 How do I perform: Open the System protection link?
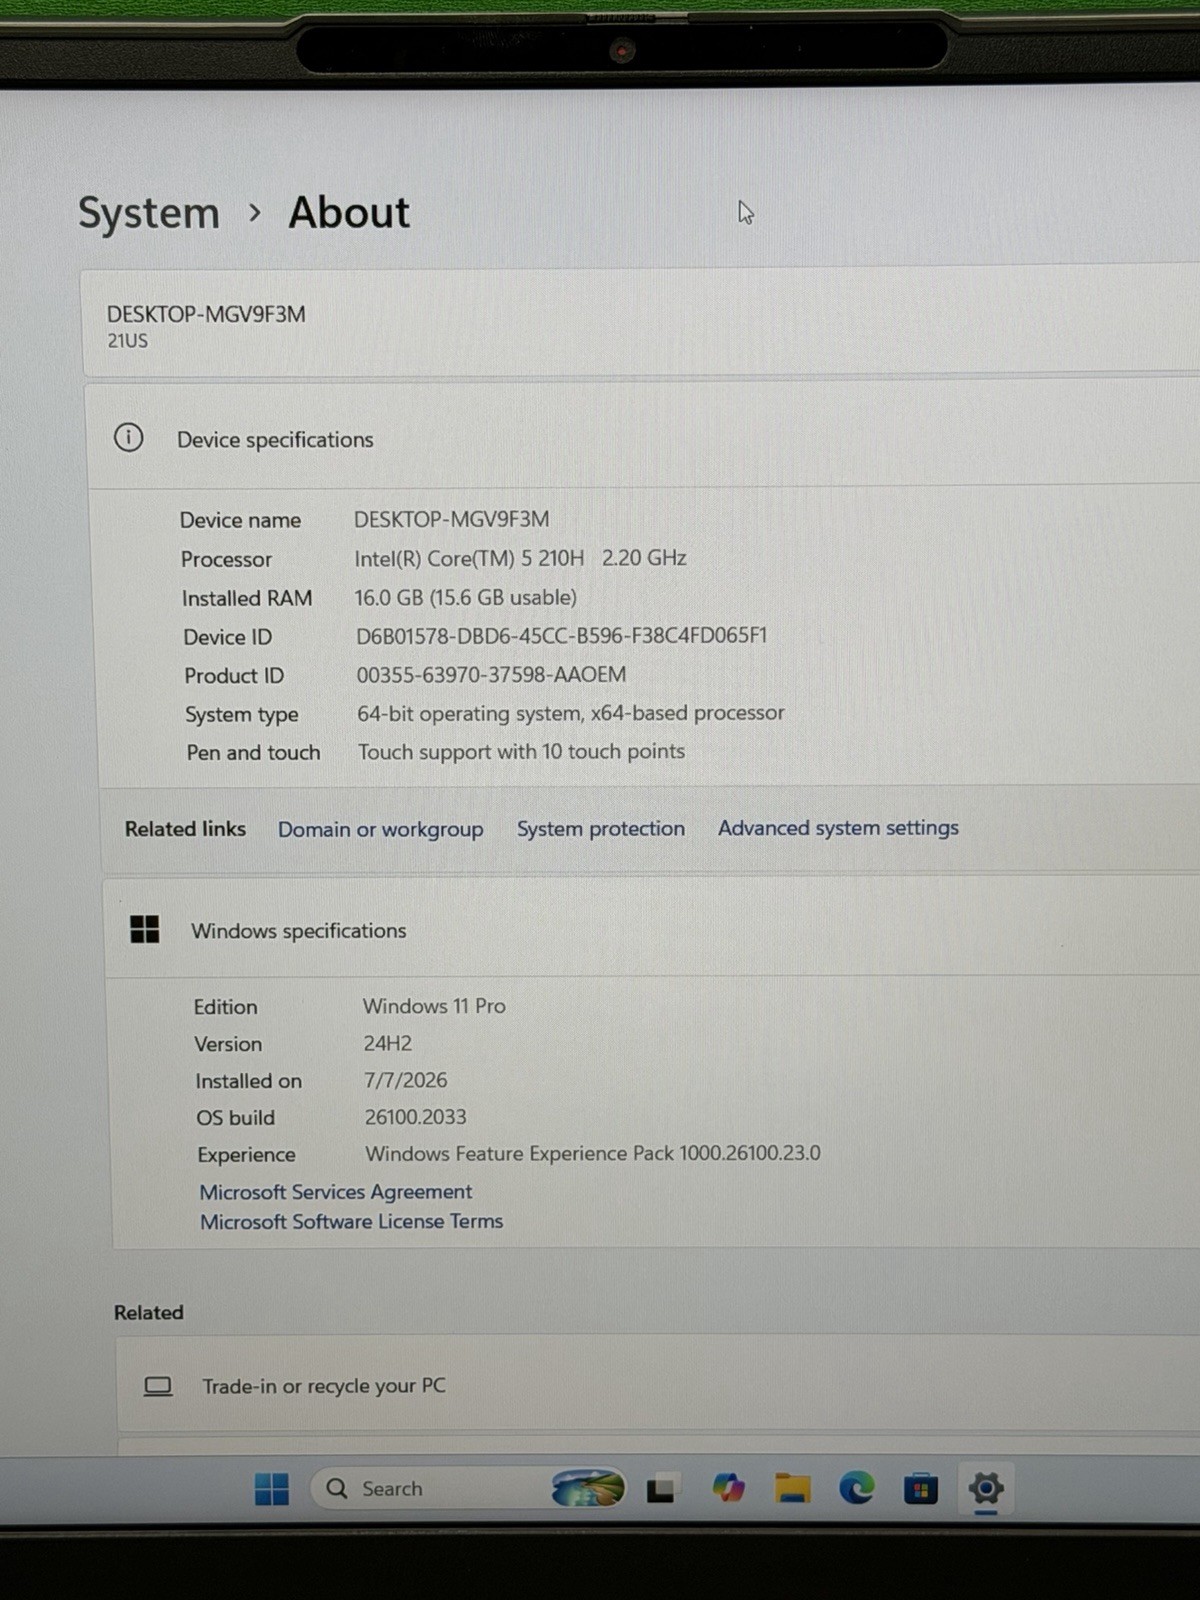coord(601,828)
